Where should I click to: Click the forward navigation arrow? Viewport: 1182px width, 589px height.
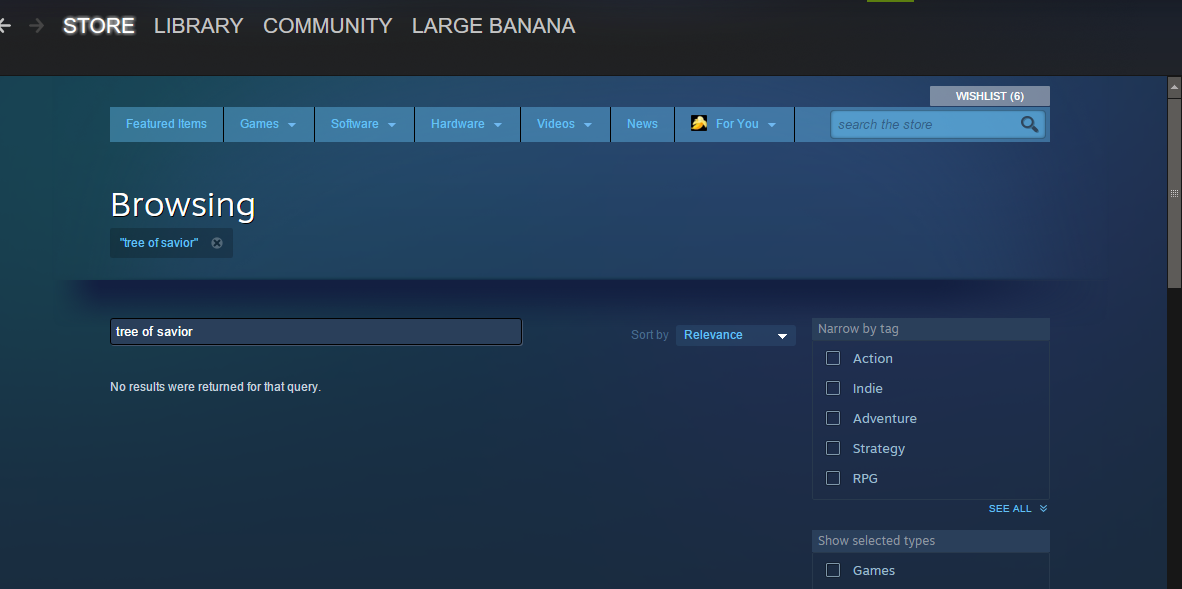coord(37,26)
